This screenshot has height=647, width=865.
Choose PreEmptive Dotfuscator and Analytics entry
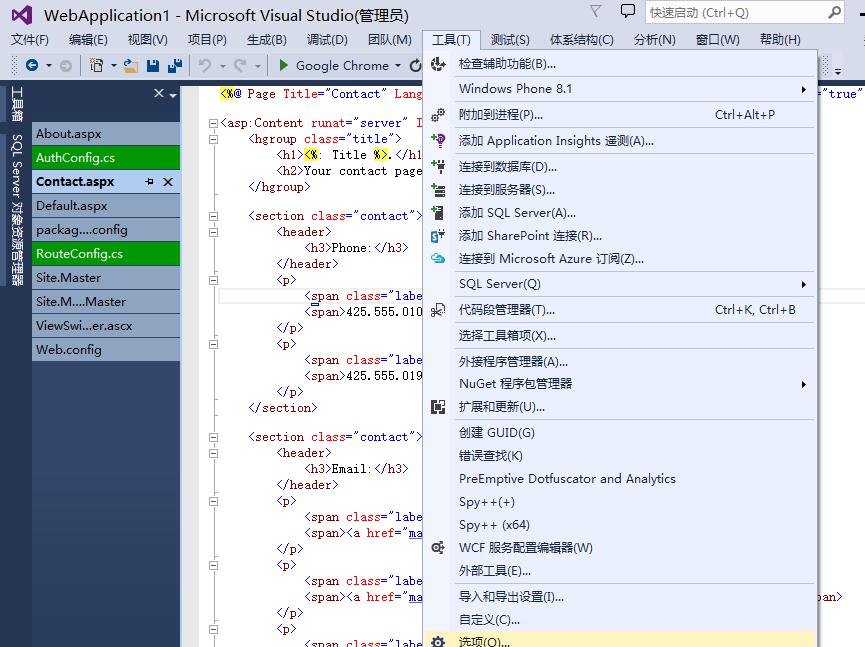[620, 479]
